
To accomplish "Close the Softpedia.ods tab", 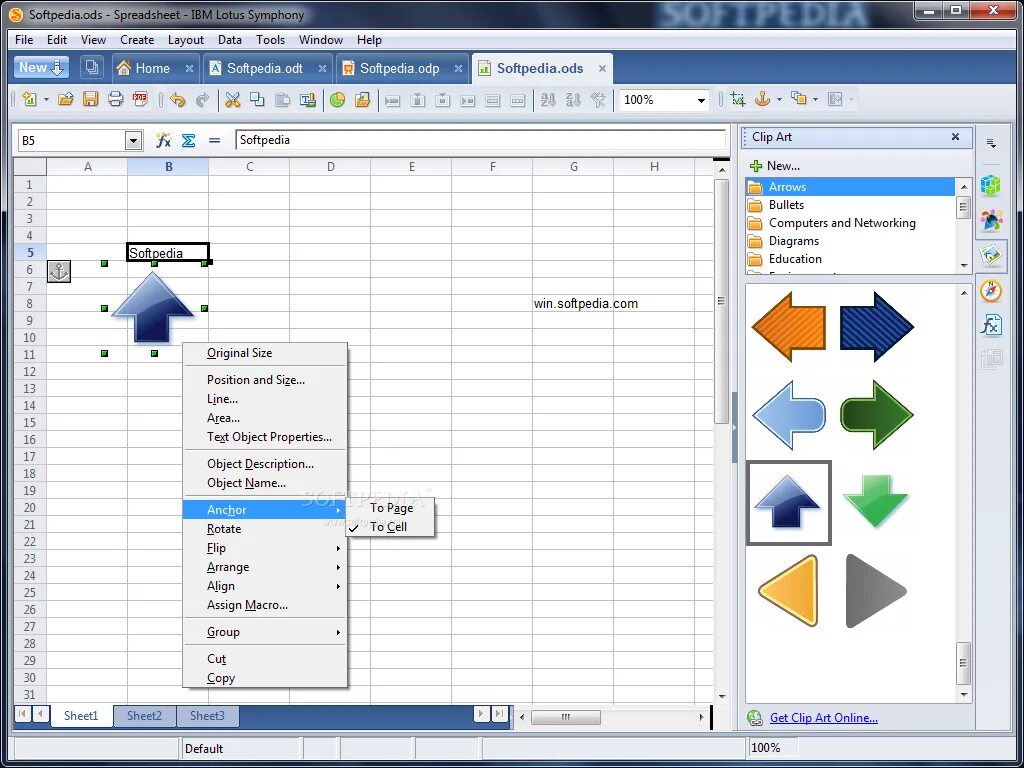I will point(602,69).
